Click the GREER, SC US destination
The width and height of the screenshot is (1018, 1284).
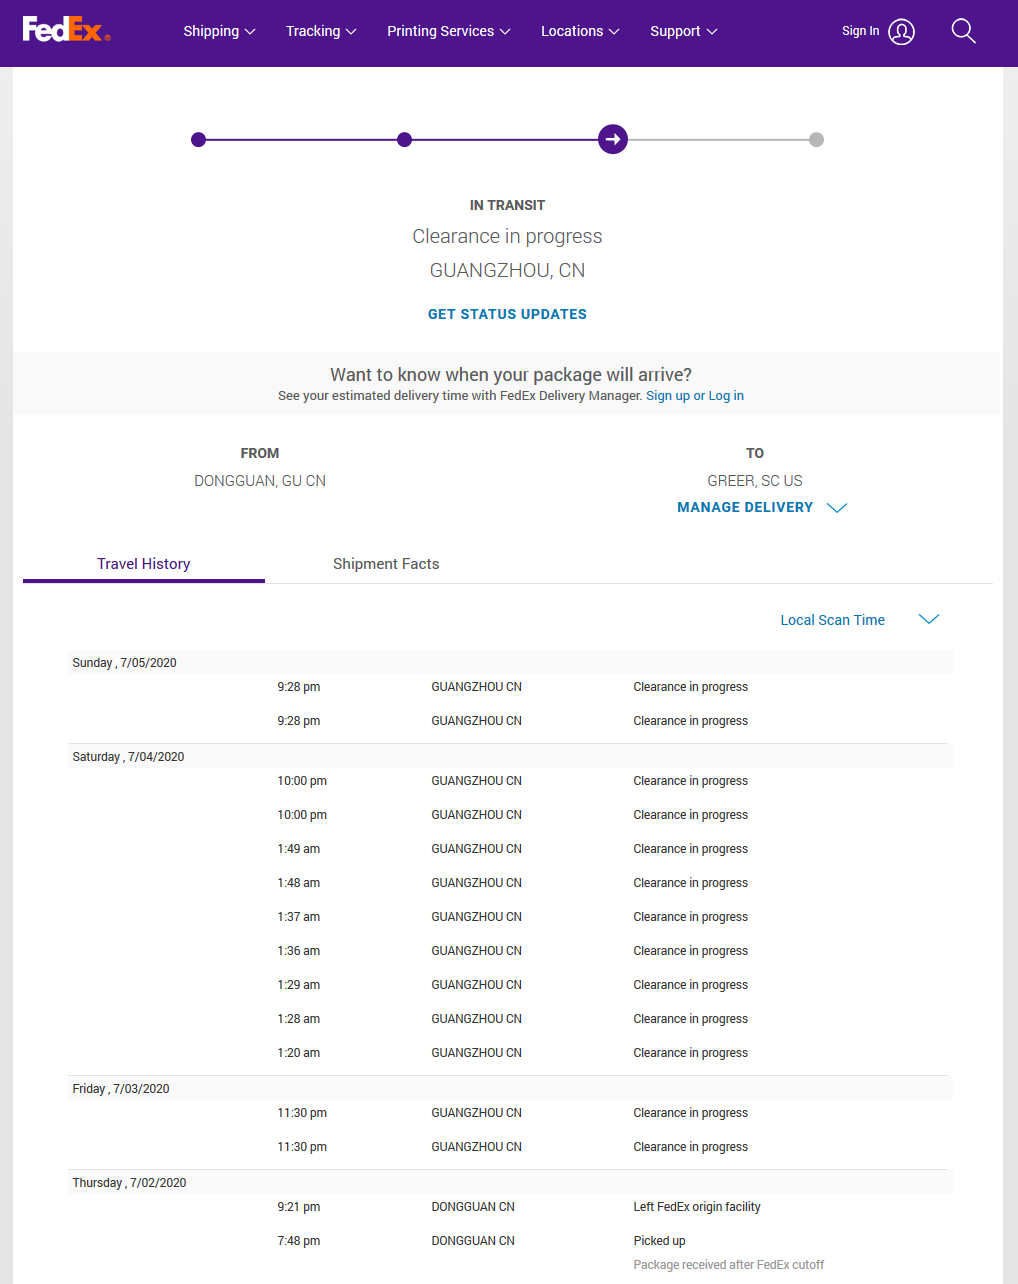[x=755, y=481]
